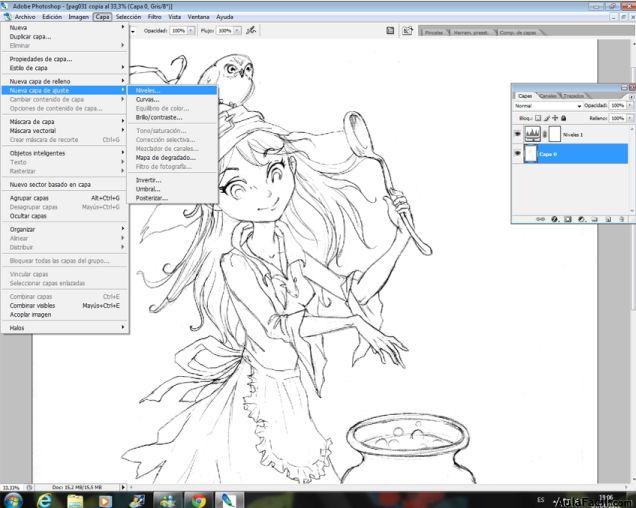Enable lock transparent pixels icon

[538, 118]
